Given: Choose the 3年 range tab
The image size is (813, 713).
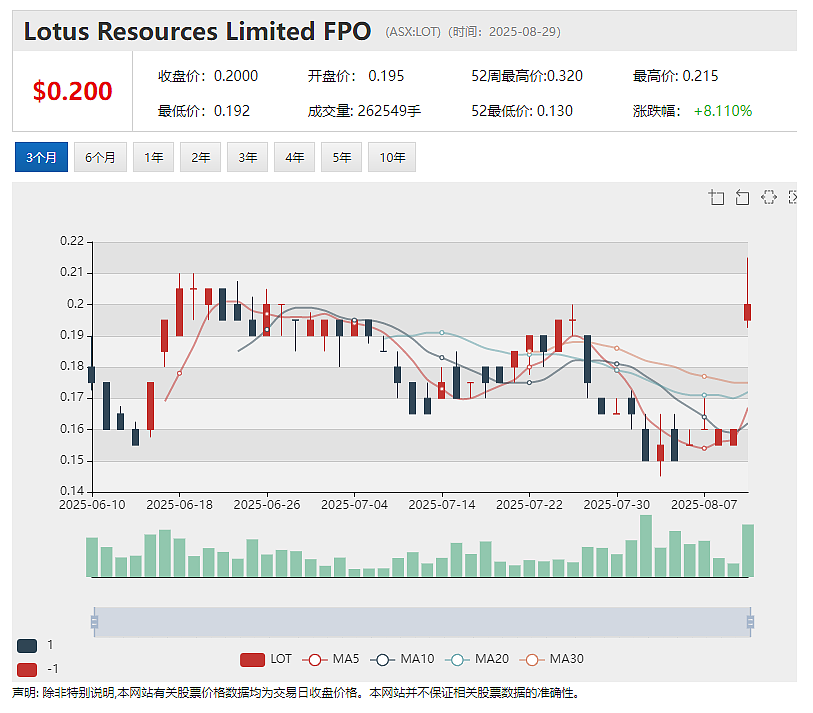Looking at the screenshot, I should coord(247,157).
